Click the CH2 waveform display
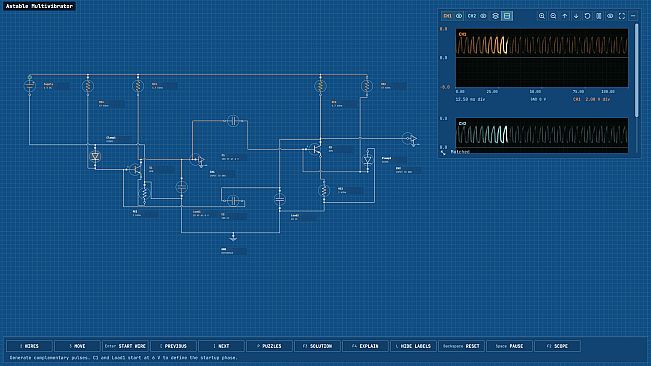The height and width of the screenshot is (366, 651). pos(542,135)
